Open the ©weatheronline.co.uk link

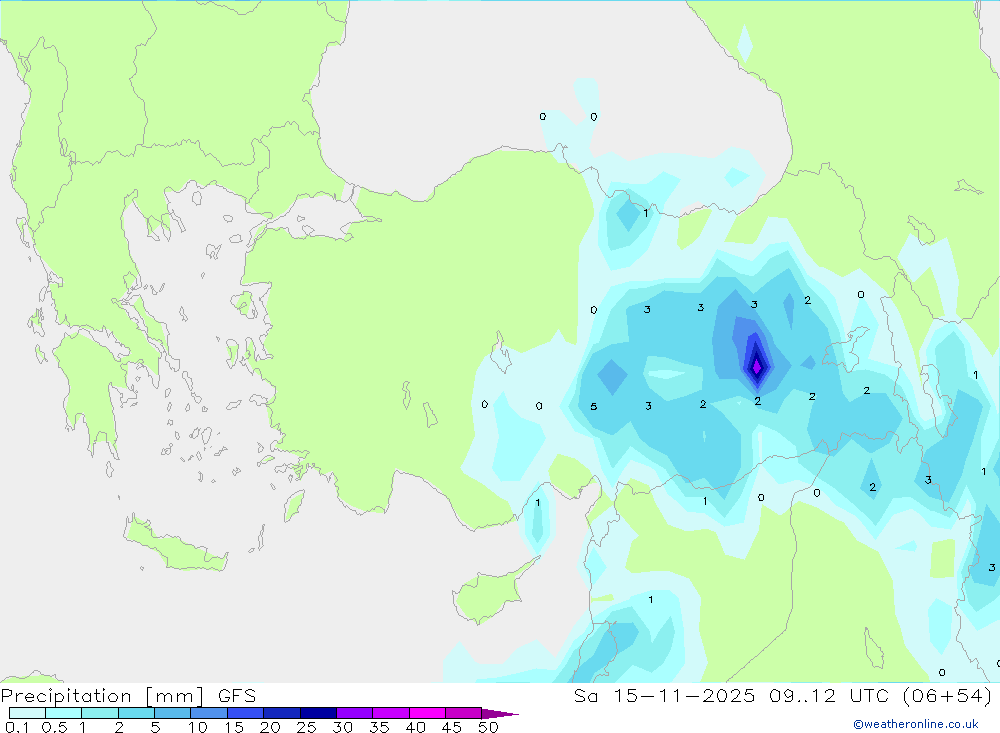coord(916,724)
